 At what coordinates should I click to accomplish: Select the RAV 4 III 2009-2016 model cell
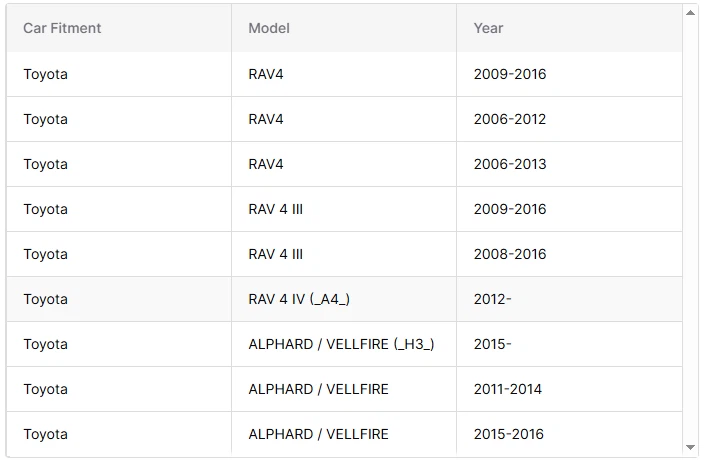pos(276,209)
